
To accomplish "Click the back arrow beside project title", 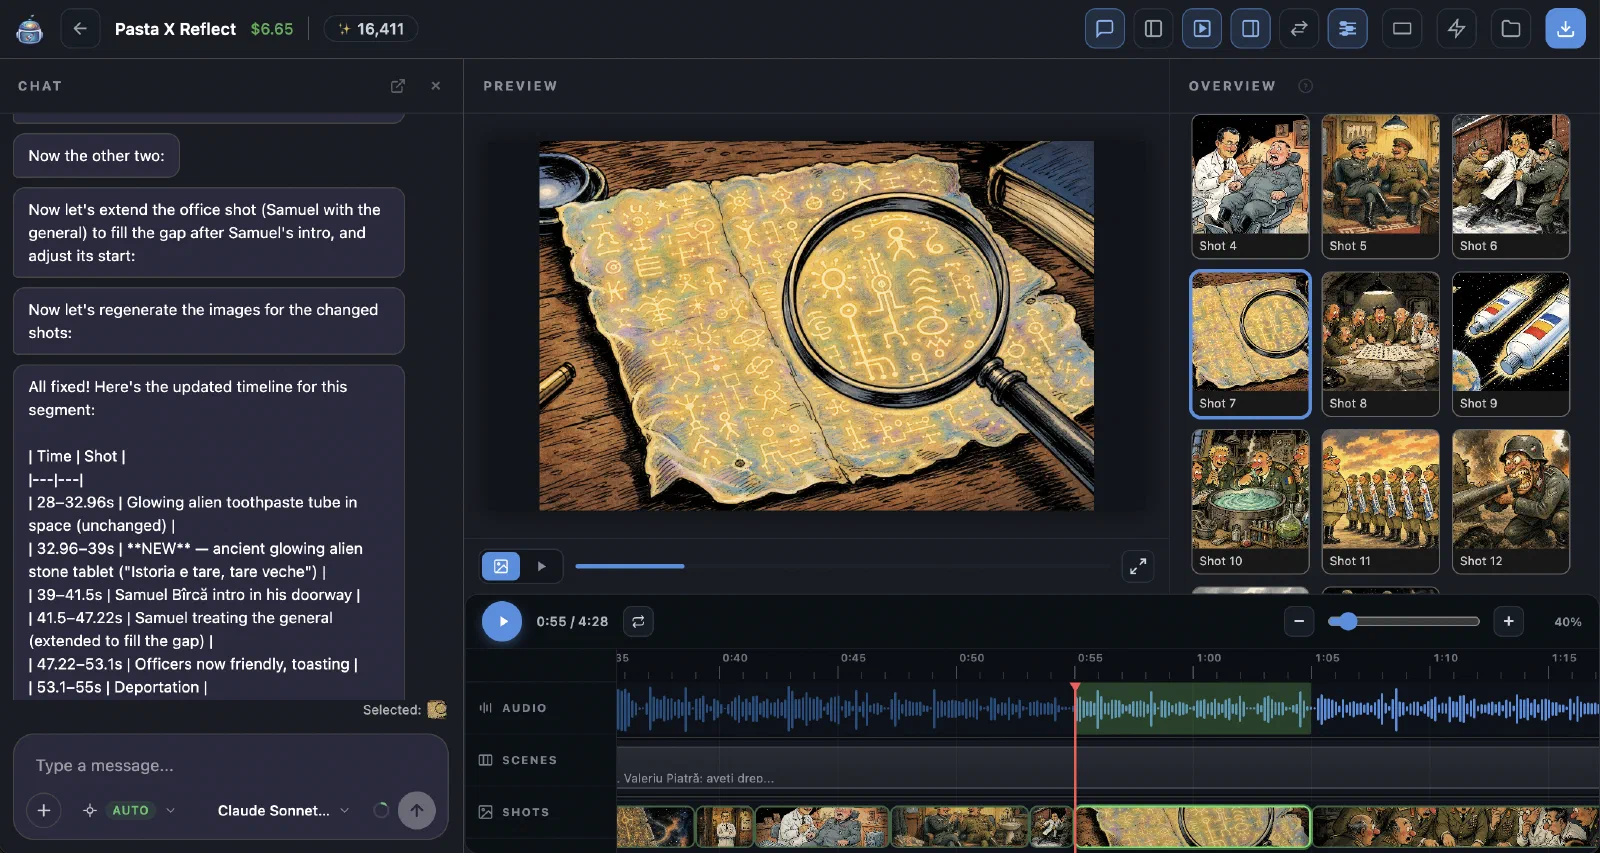I will coord(80,29).
